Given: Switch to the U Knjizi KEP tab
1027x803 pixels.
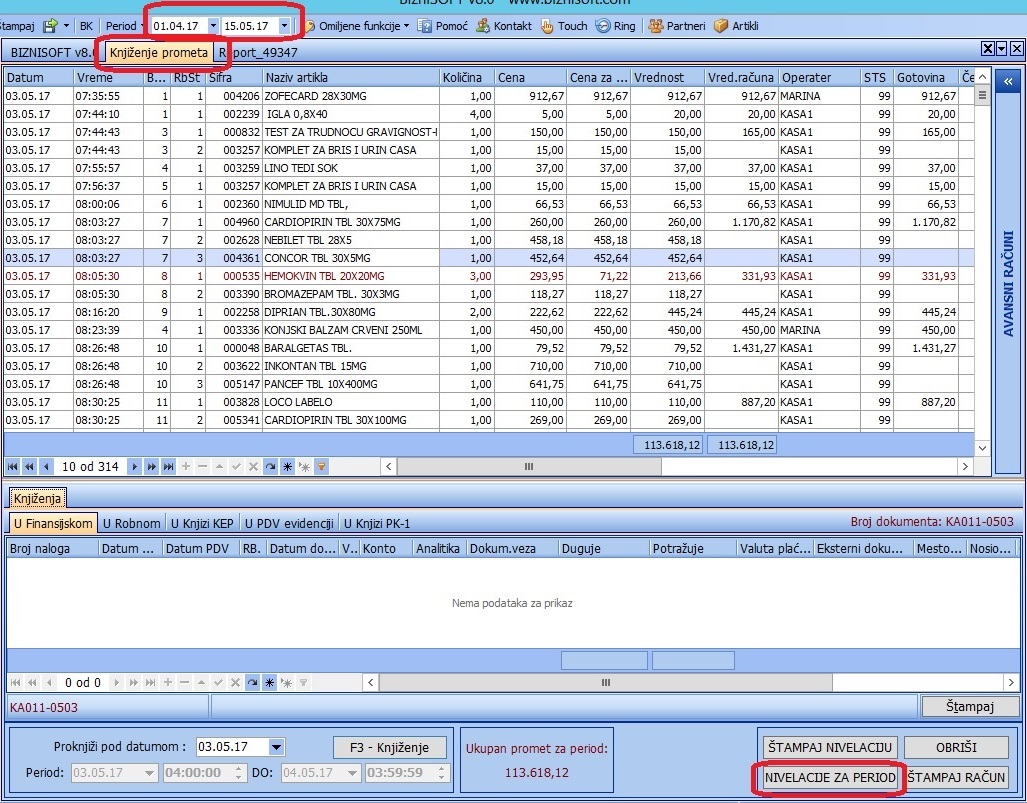Looking at the screenshot, I should coord(202,523).
